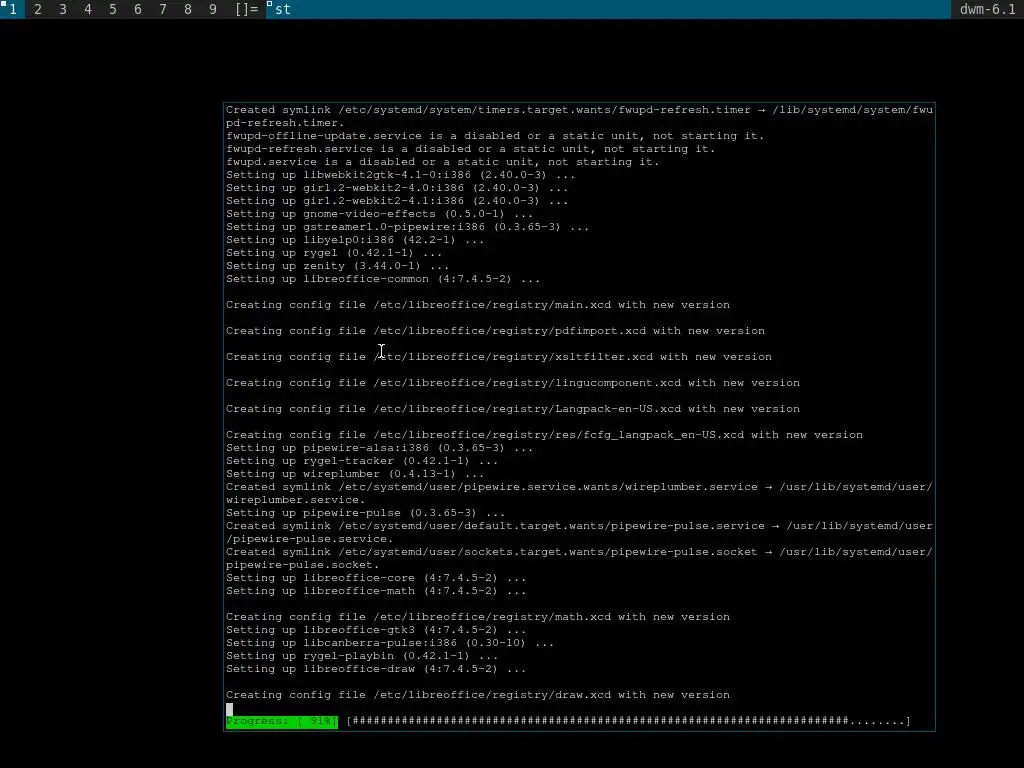This screenshot has width=1024, height=768.
Task: Switch to dwm tag 6
Action: coord(137,9)
